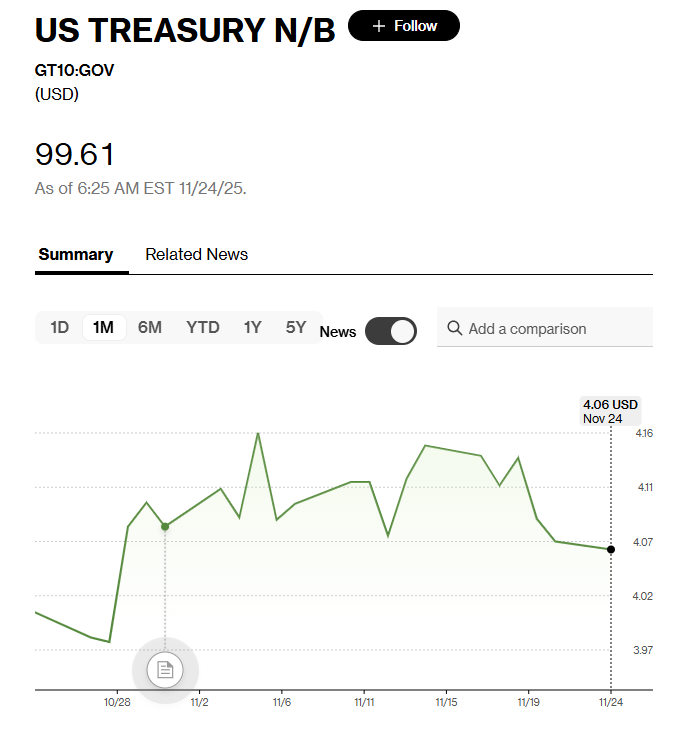Choose the YTD time range
The image size is (695, 731).
click(203, 327)
